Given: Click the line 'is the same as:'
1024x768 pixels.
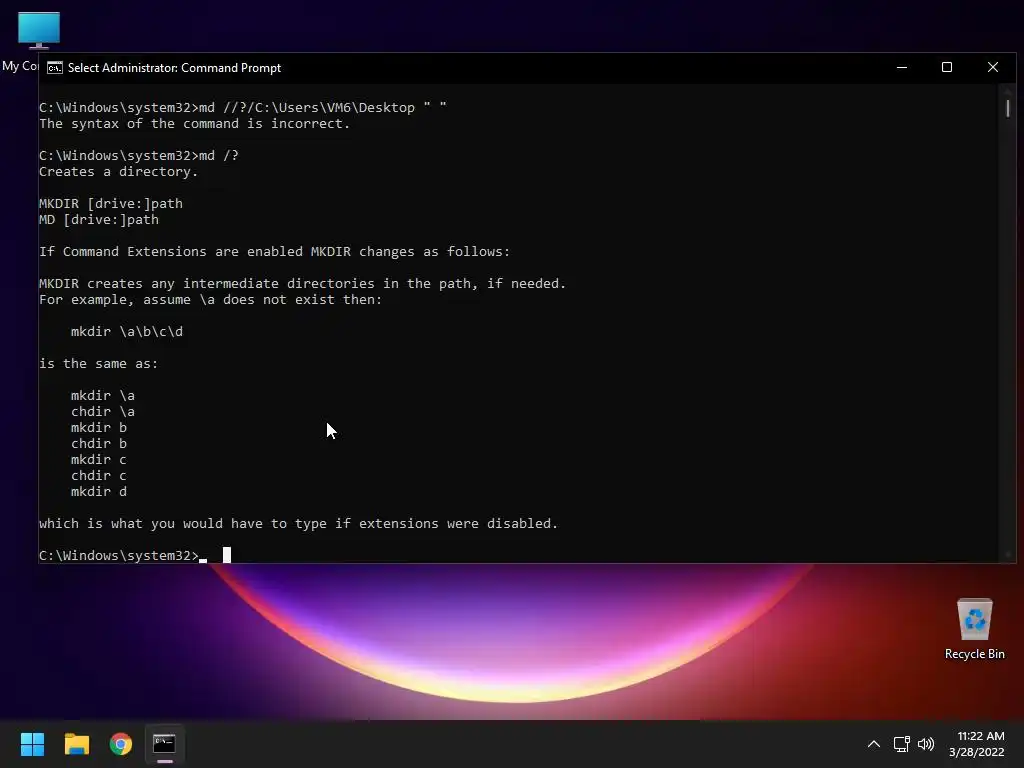Looking at the screenshot, I should (x=99, y=364).
